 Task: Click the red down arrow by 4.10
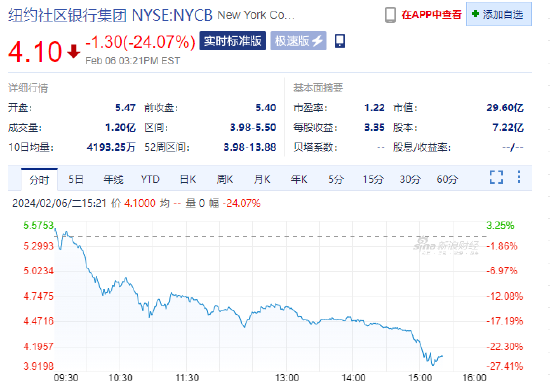pos(73,51)
